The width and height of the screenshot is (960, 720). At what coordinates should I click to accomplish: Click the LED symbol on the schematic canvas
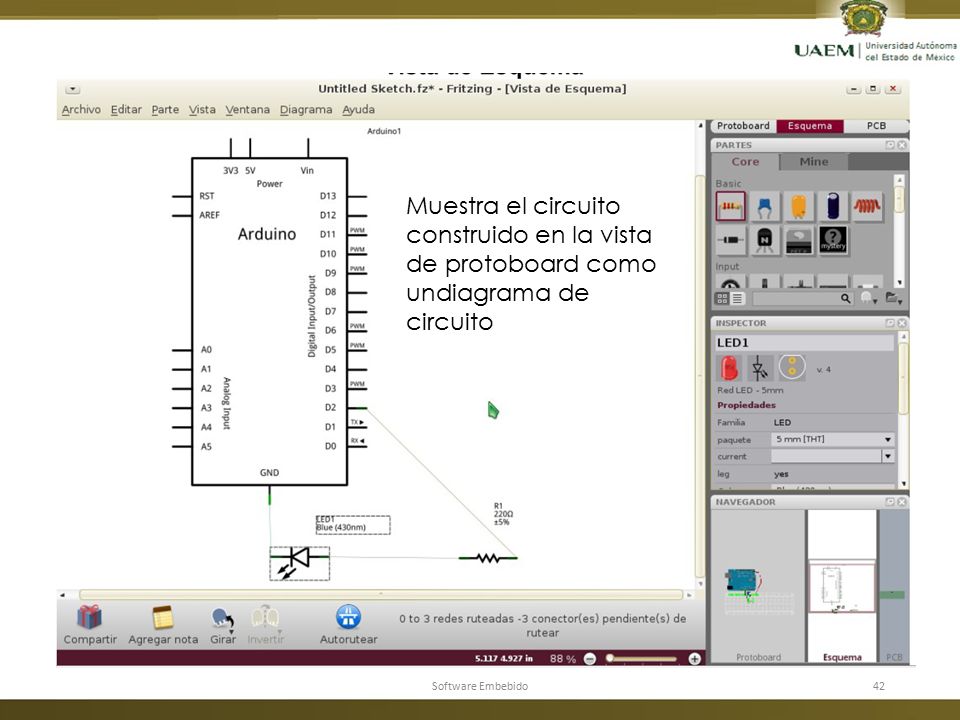(x=299, y=563)
